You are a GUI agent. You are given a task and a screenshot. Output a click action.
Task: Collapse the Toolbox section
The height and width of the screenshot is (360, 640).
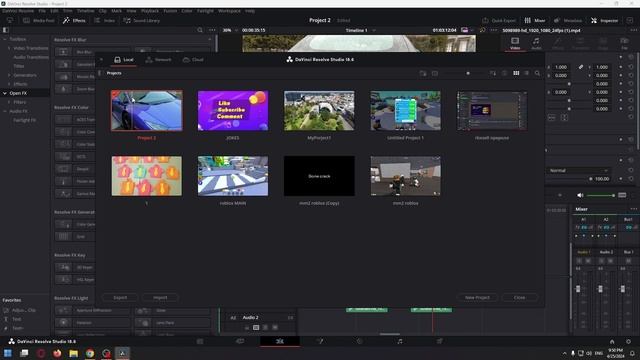click(x=5, y=39)
